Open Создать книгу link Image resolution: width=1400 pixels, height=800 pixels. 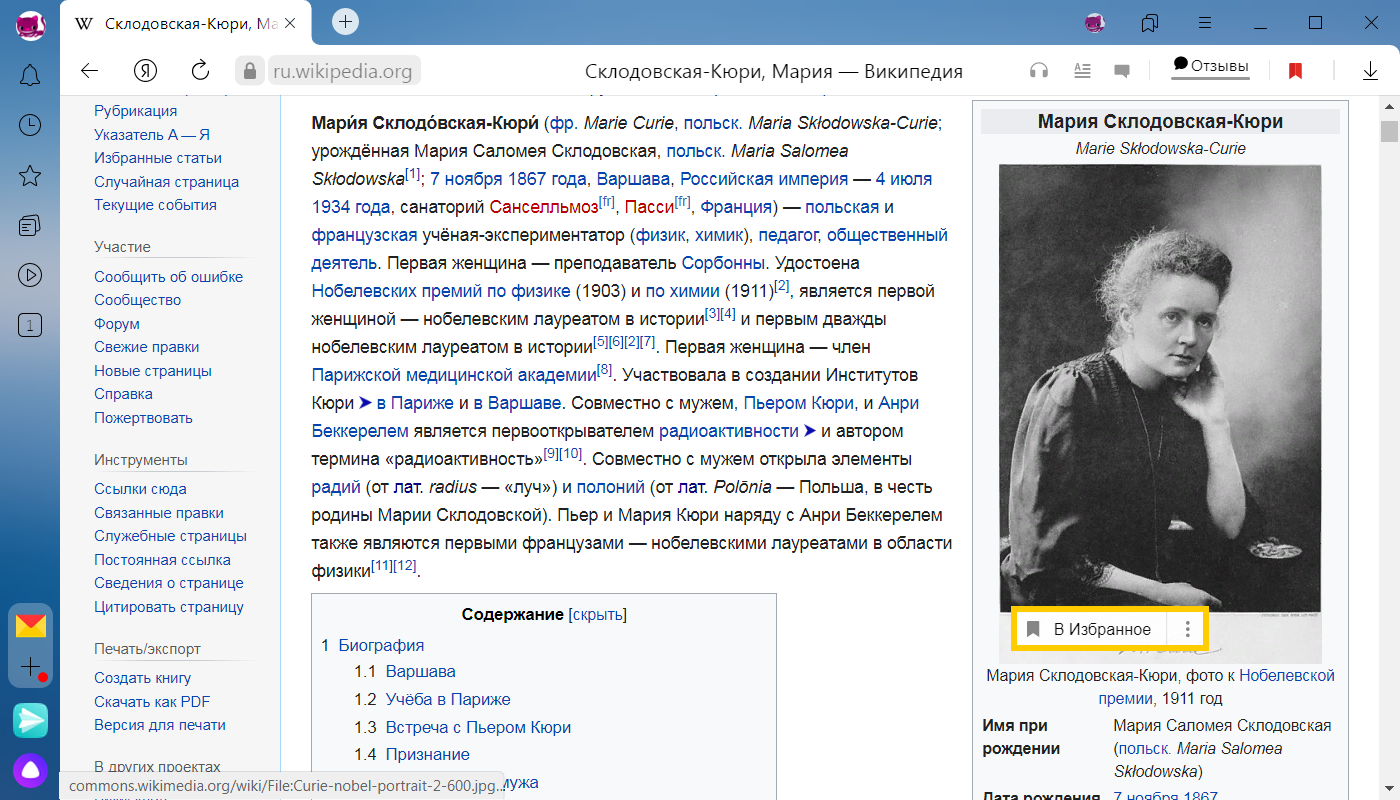point(143,678)
